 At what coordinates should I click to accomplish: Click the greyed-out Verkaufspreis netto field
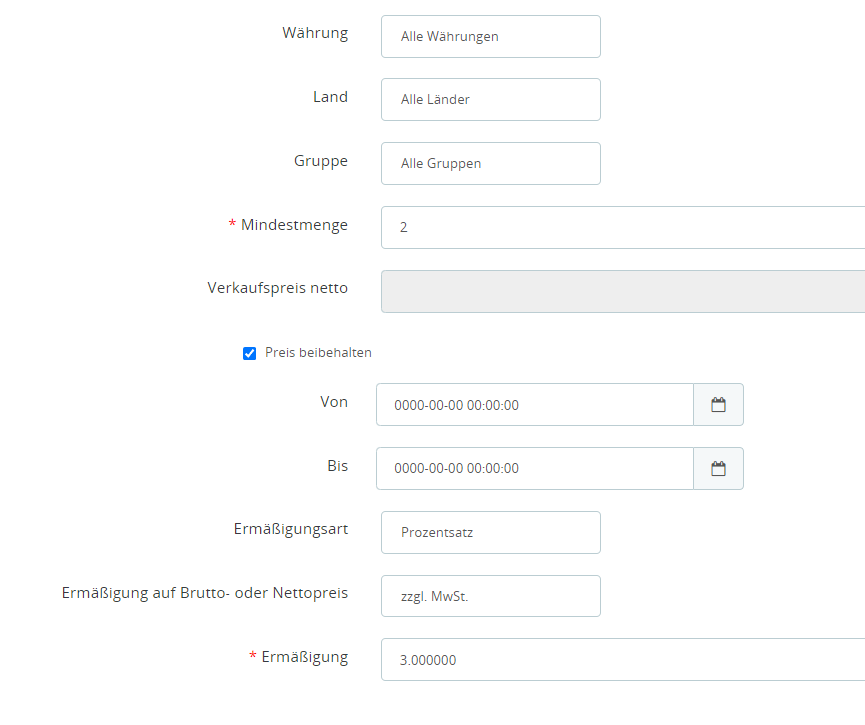click(x=622, y=292)
